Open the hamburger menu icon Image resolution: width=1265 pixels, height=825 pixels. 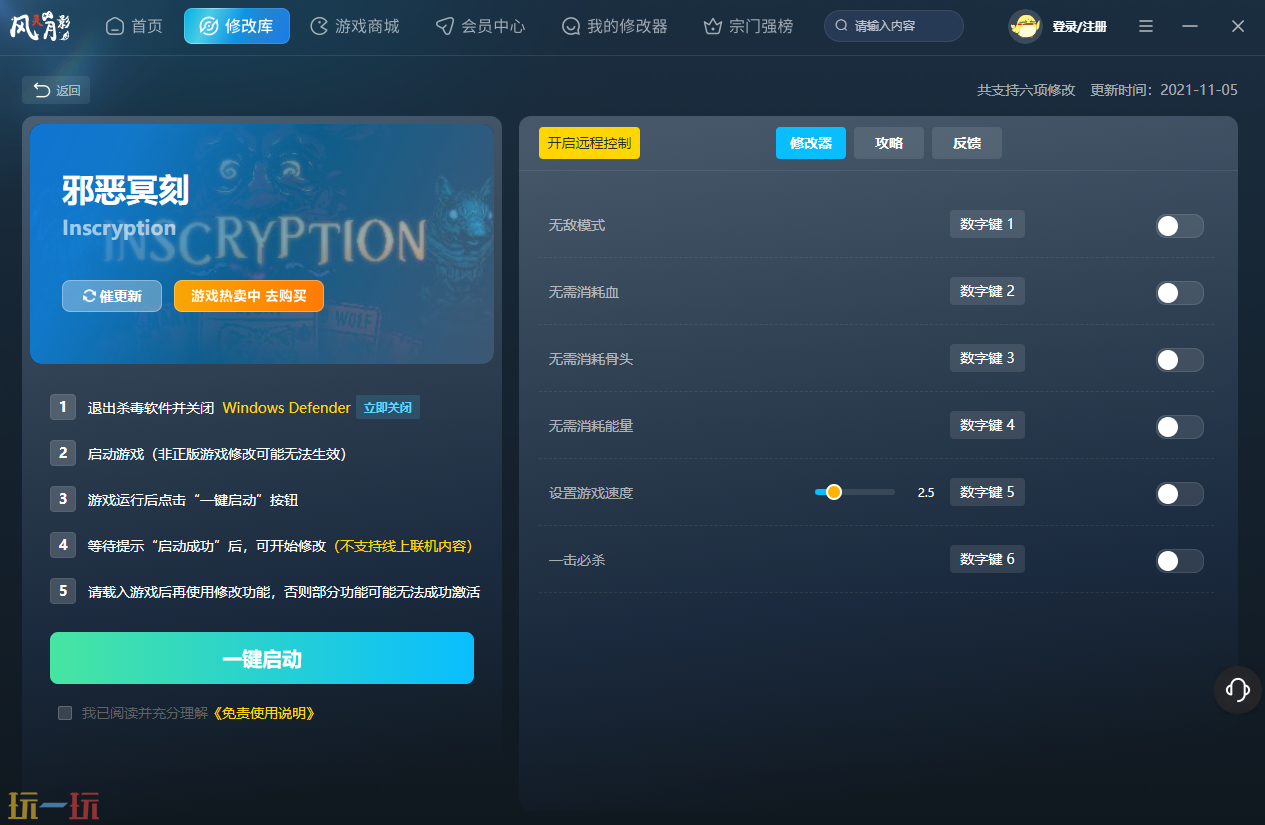1146,26
